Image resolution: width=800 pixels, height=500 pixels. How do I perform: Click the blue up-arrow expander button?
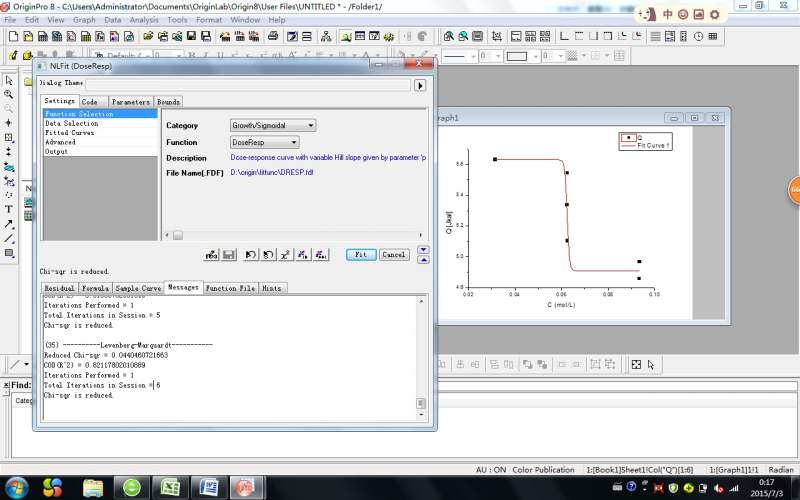point(423,260)
